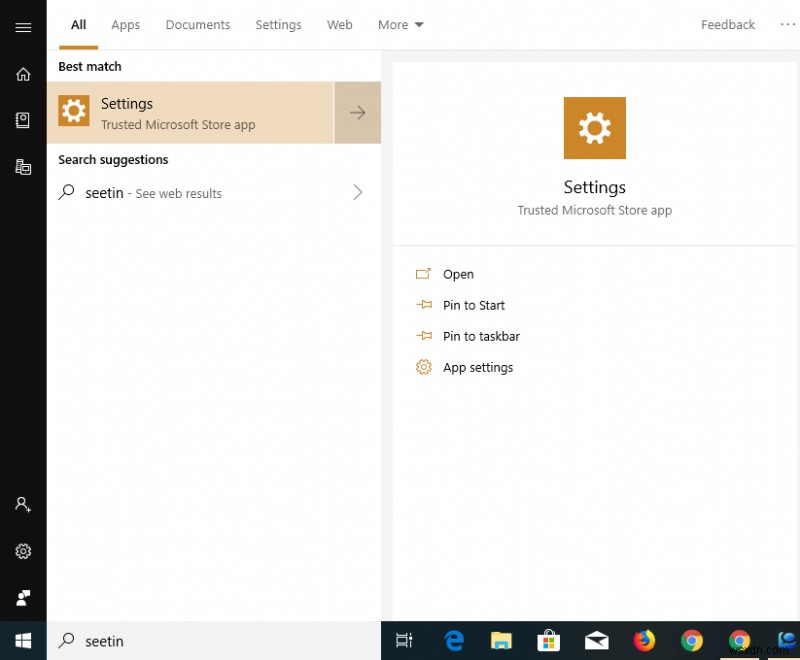Click the arrow next to the Settings result
Image resolution: width=800 pixels, height=660 pixels.
[x=357, y=112]
